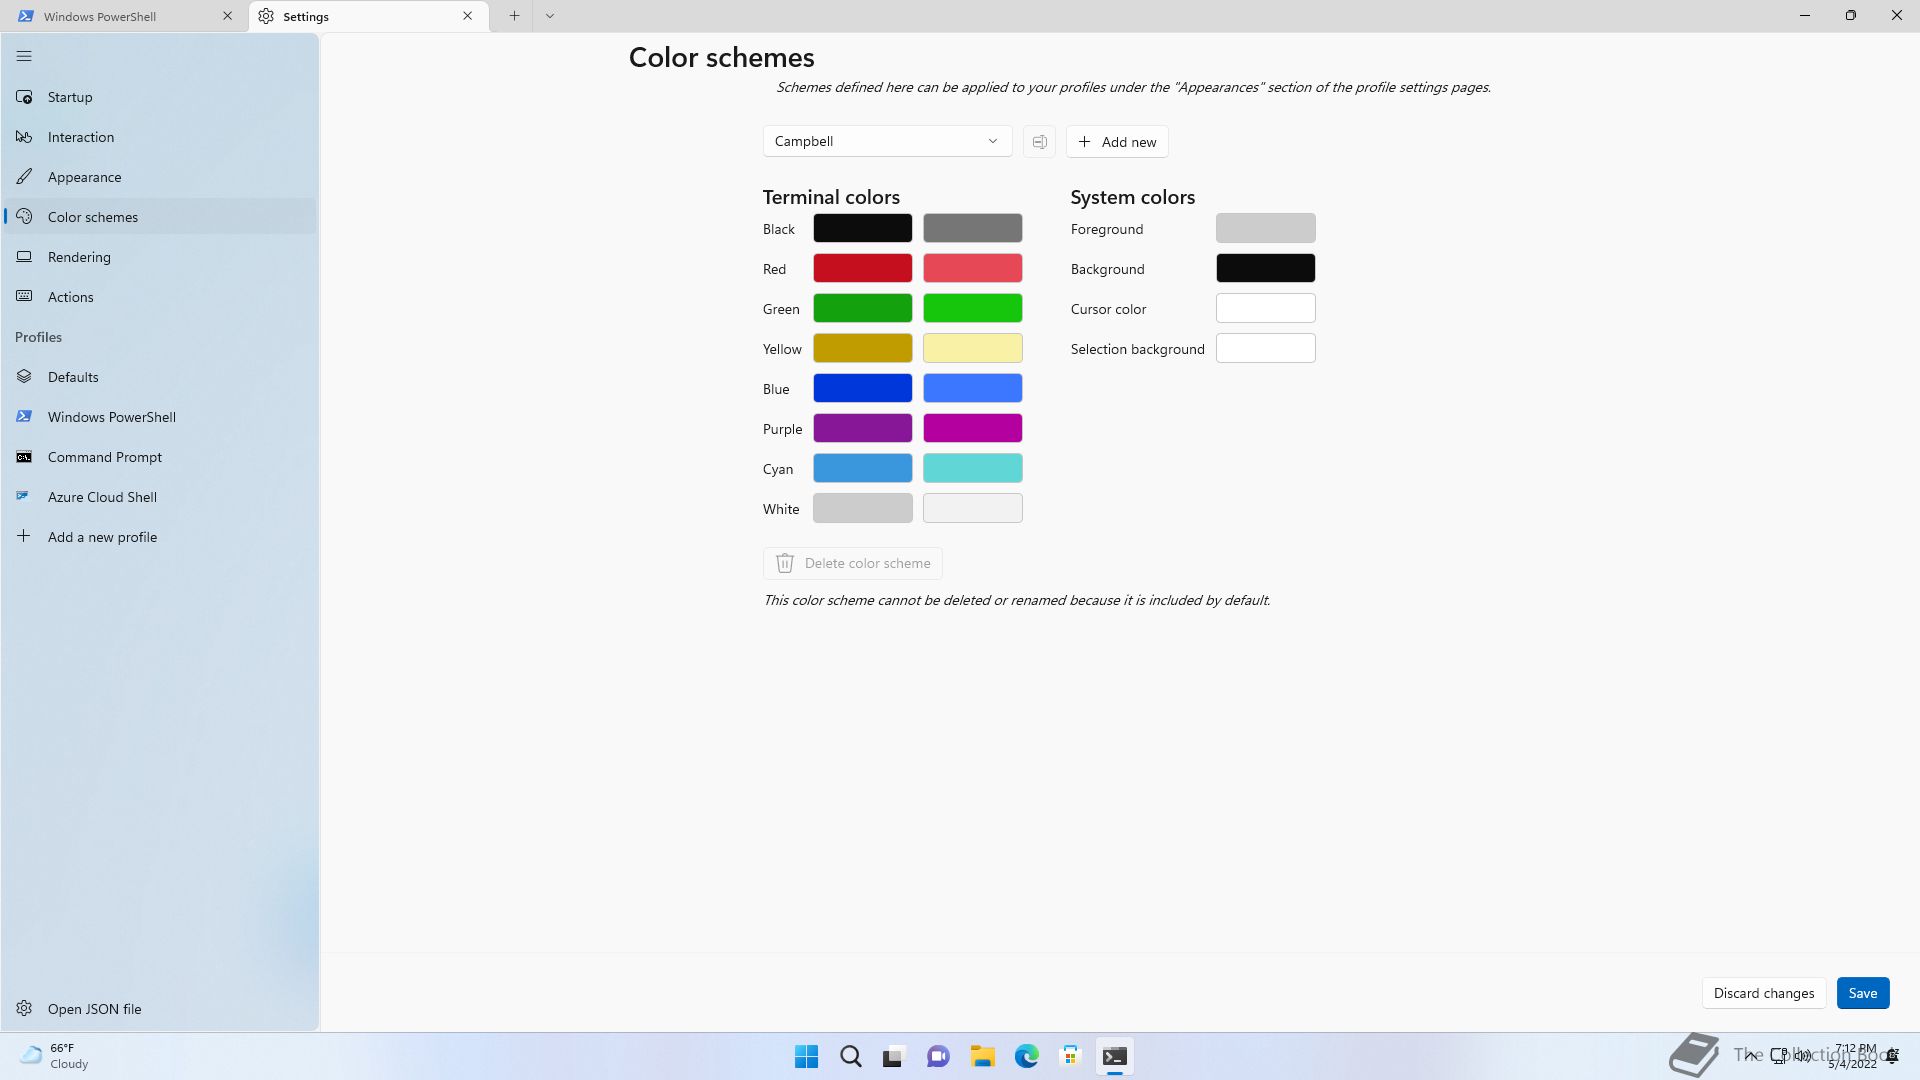Viewport: 1920px width, 1080px height.
Task: Click the rename color scheme icon button
Action: (1039, 142)
